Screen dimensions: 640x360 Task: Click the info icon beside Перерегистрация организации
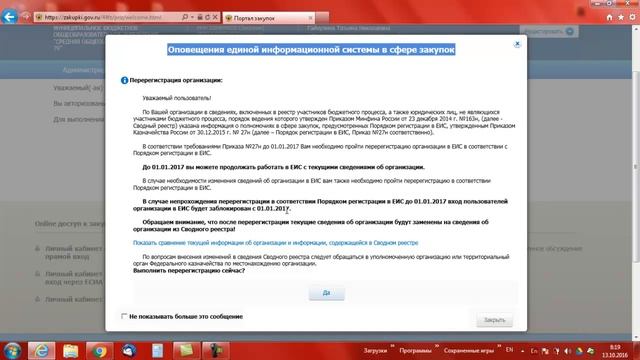pyautogui.click(x=124, y=80)
